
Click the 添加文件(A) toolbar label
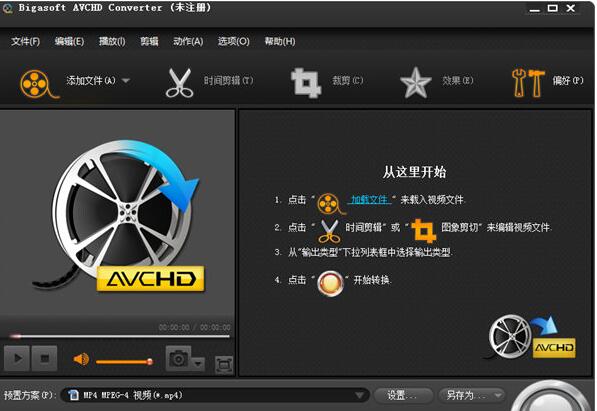tap(91, 81)
